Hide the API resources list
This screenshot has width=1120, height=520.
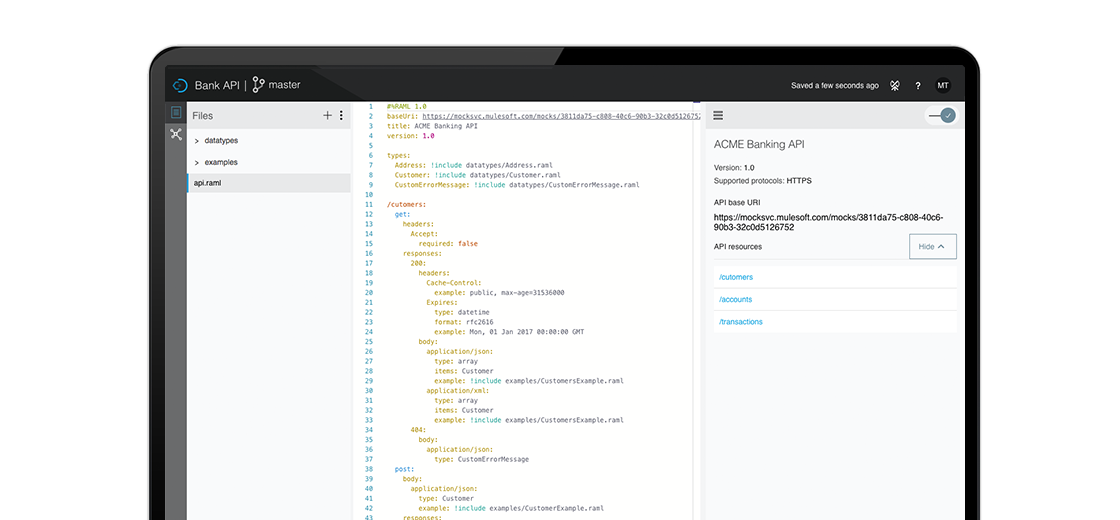pos(932,246)
